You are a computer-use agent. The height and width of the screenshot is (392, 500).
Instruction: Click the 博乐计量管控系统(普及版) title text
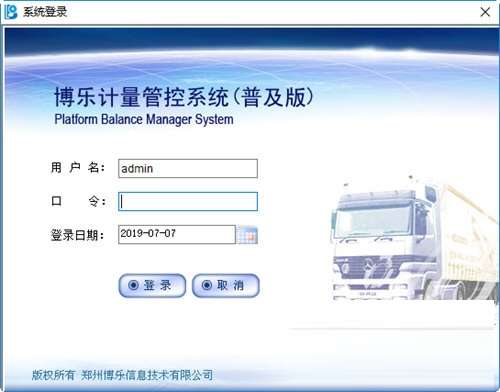coord(184,97)
